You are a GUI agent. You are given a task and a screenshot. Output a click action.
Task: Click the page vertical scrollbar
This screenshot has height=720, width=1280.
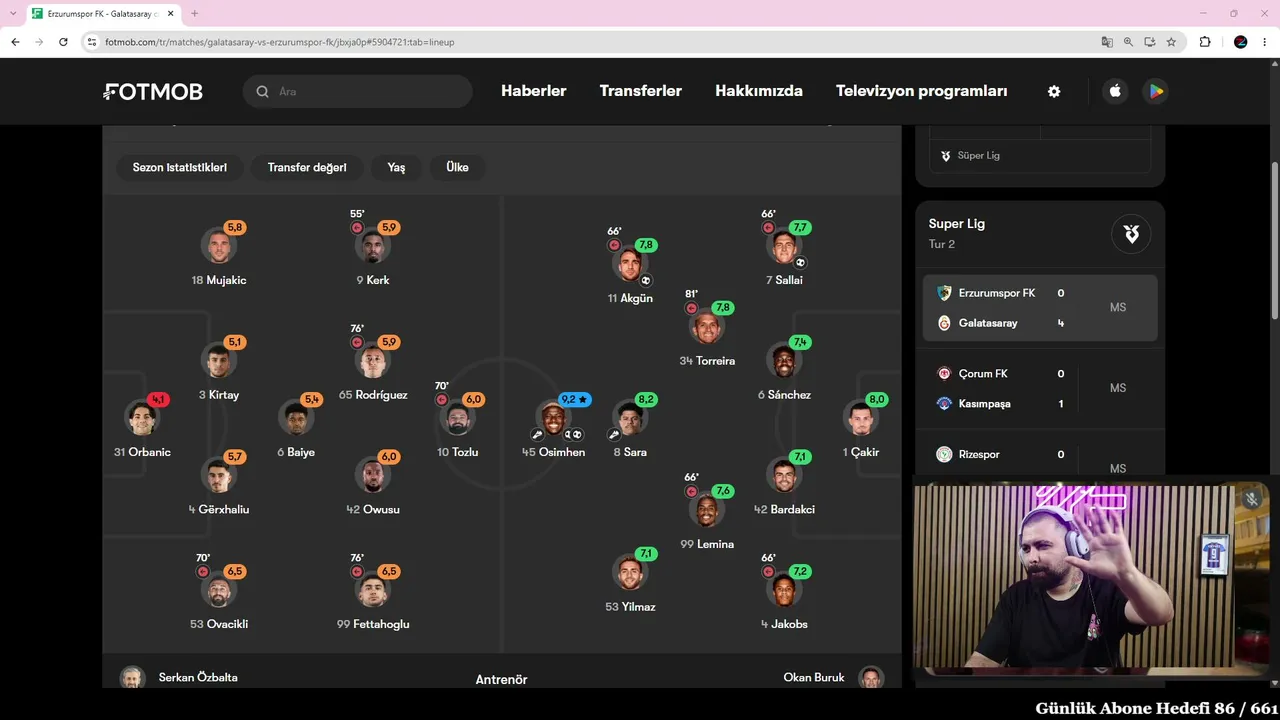pyautogui.click(x=1274, y=240)
